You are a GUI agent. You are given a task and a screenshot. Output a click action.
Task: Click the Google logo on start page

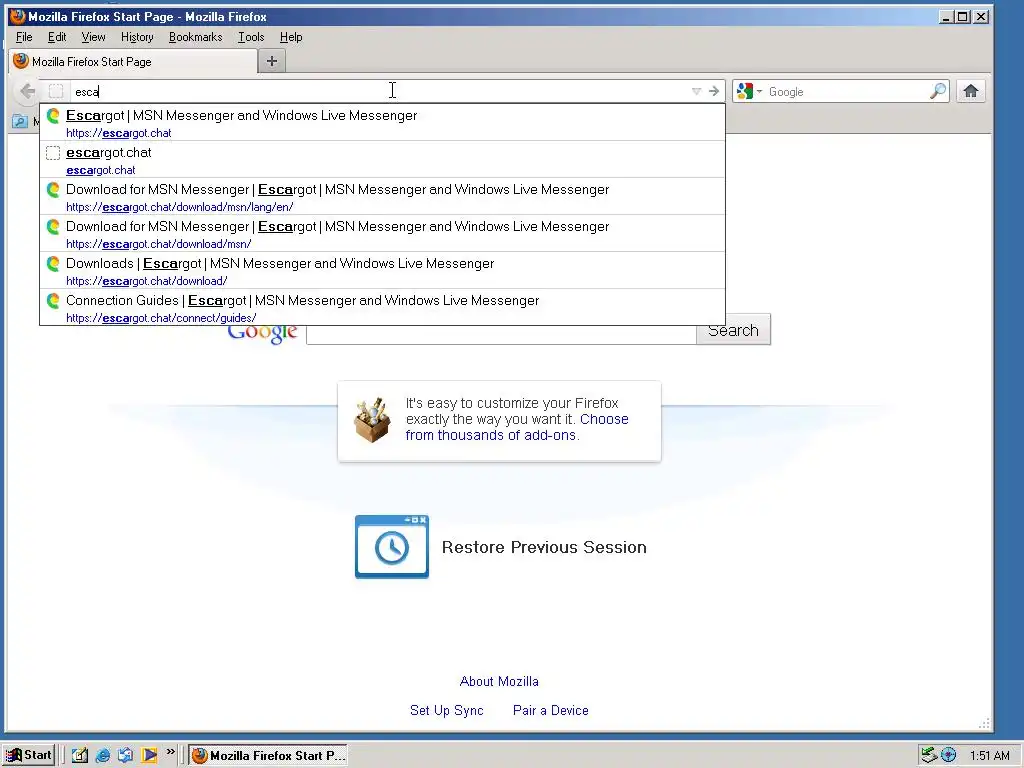tap(263, 333)
